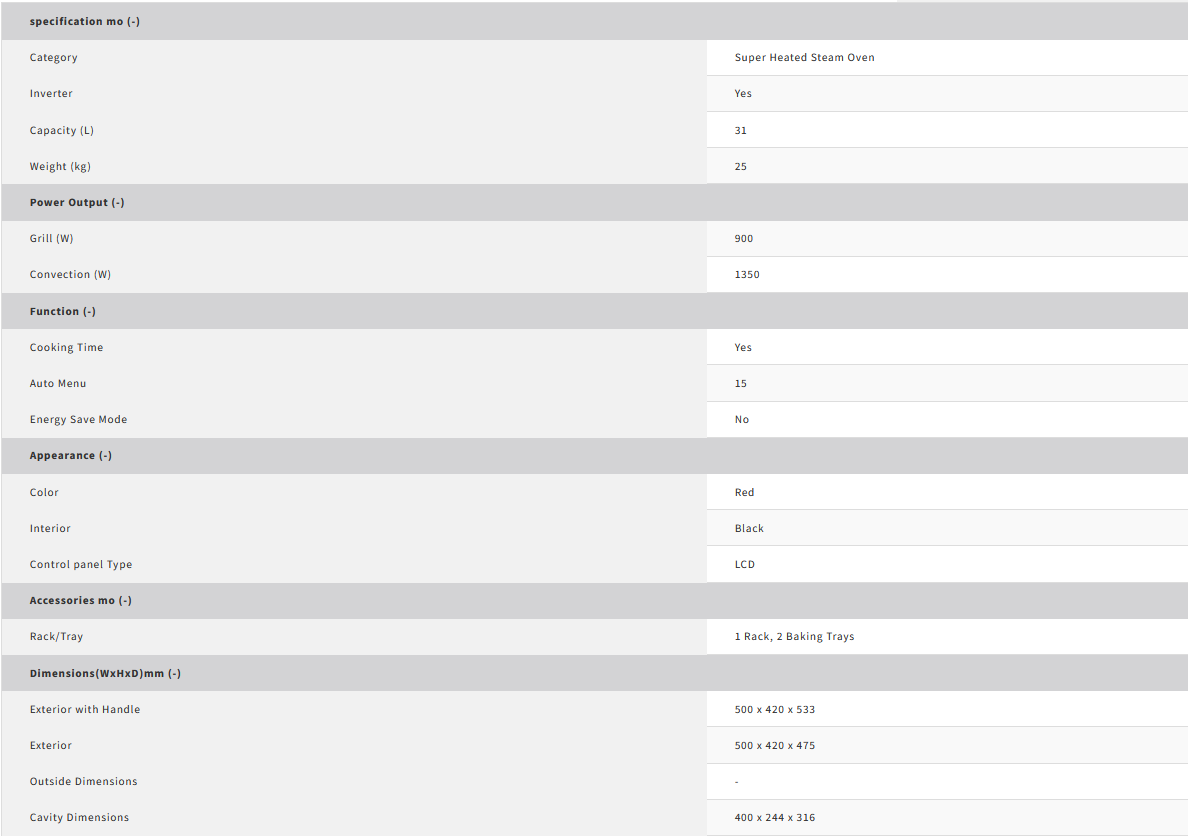Select the '1 Rack, 2 Baking Trays' value

(x=794, y=636)
